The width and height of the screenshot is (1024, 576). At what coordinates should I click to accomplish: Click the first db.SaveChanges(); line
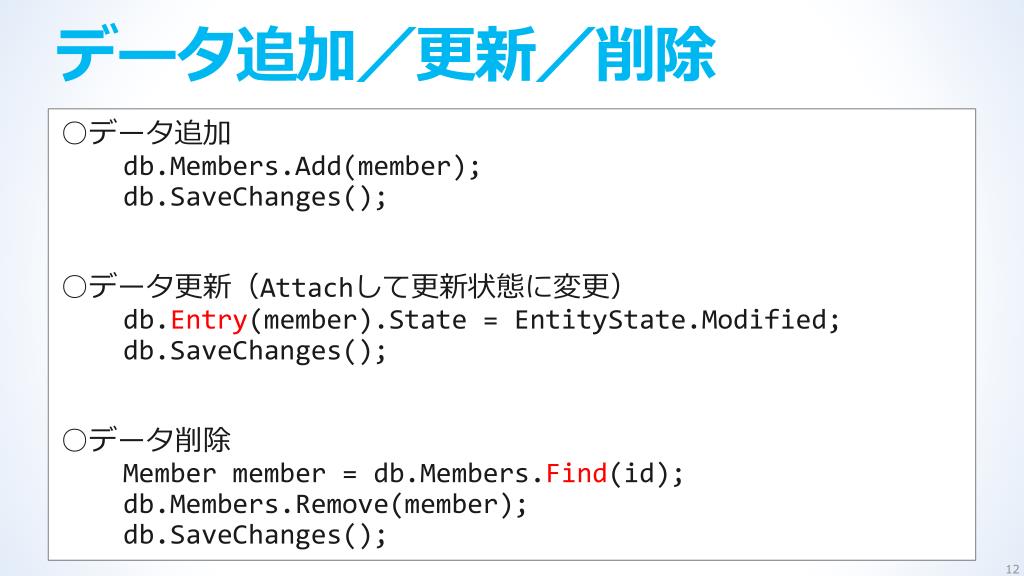pyautogui.click(x=255, y=197)
